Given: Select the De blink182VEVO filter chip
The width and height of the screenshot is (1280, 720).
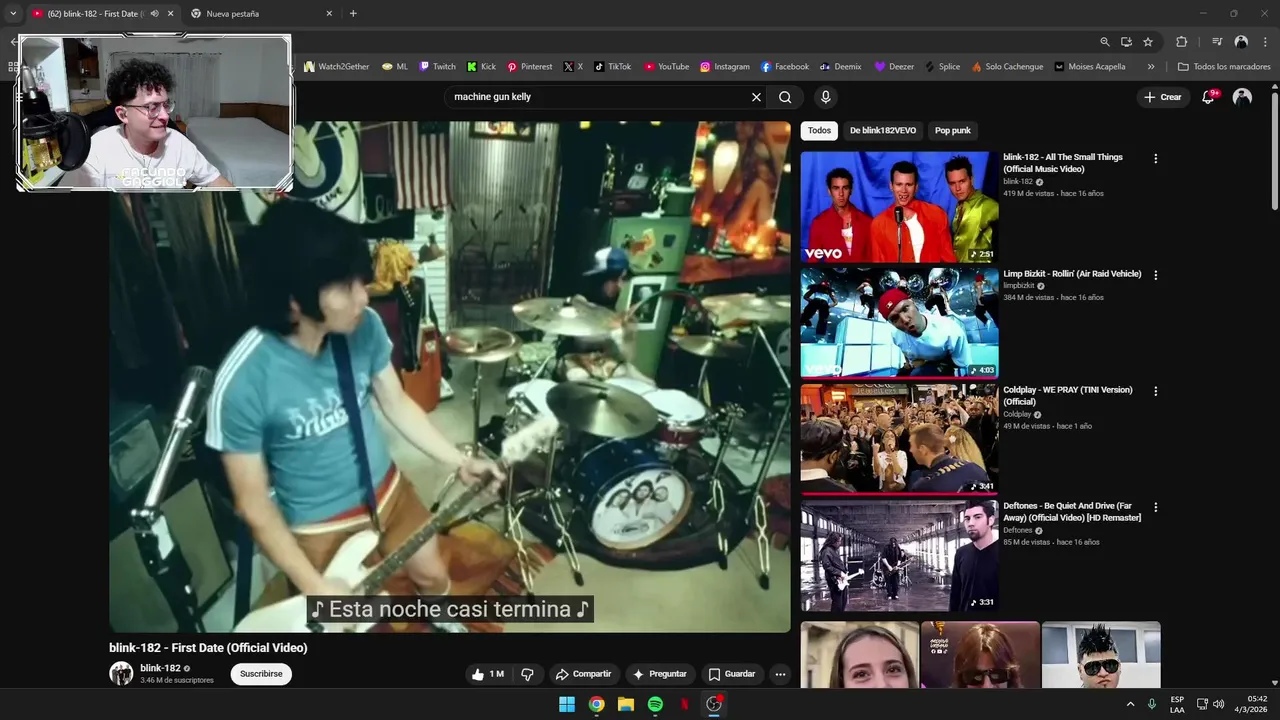Looking at the screenshot, I should 883,130.
